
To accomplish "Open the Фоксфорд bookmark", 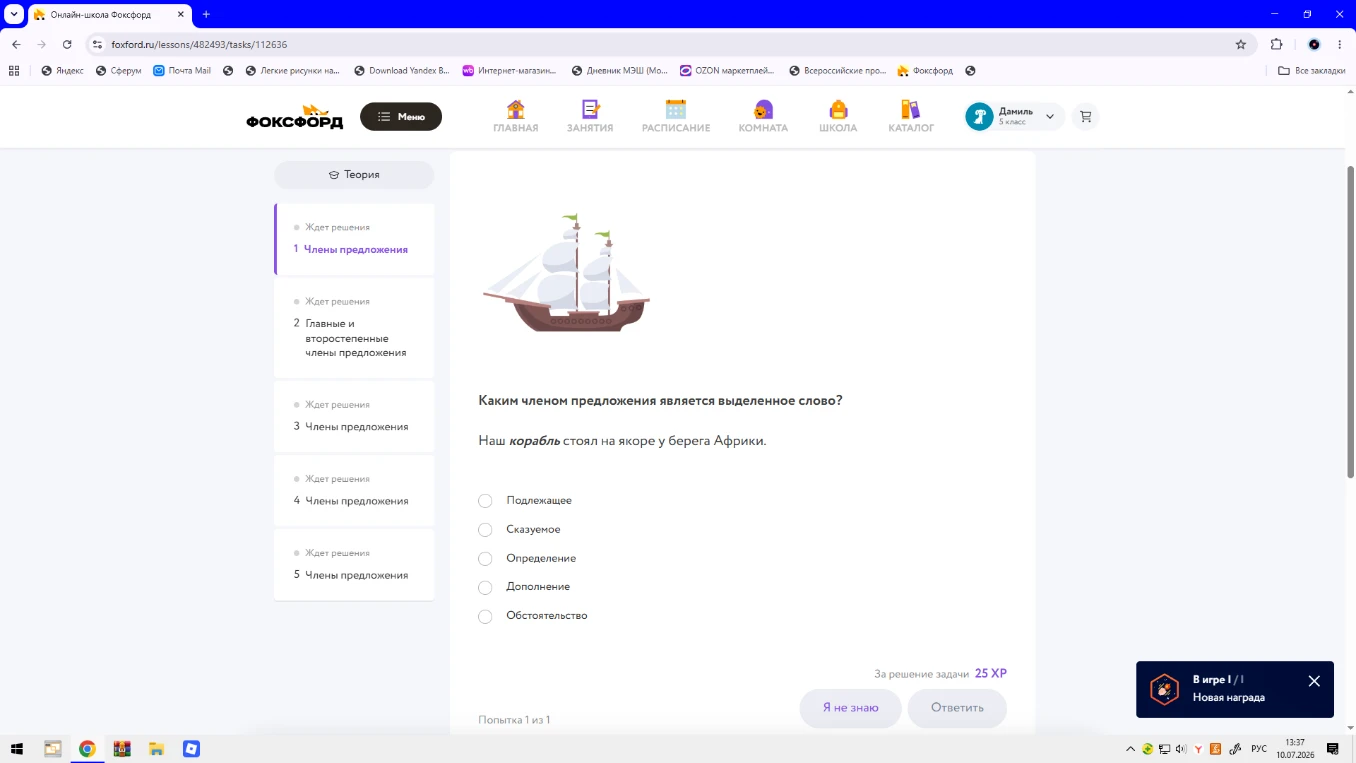I will 925,71.
